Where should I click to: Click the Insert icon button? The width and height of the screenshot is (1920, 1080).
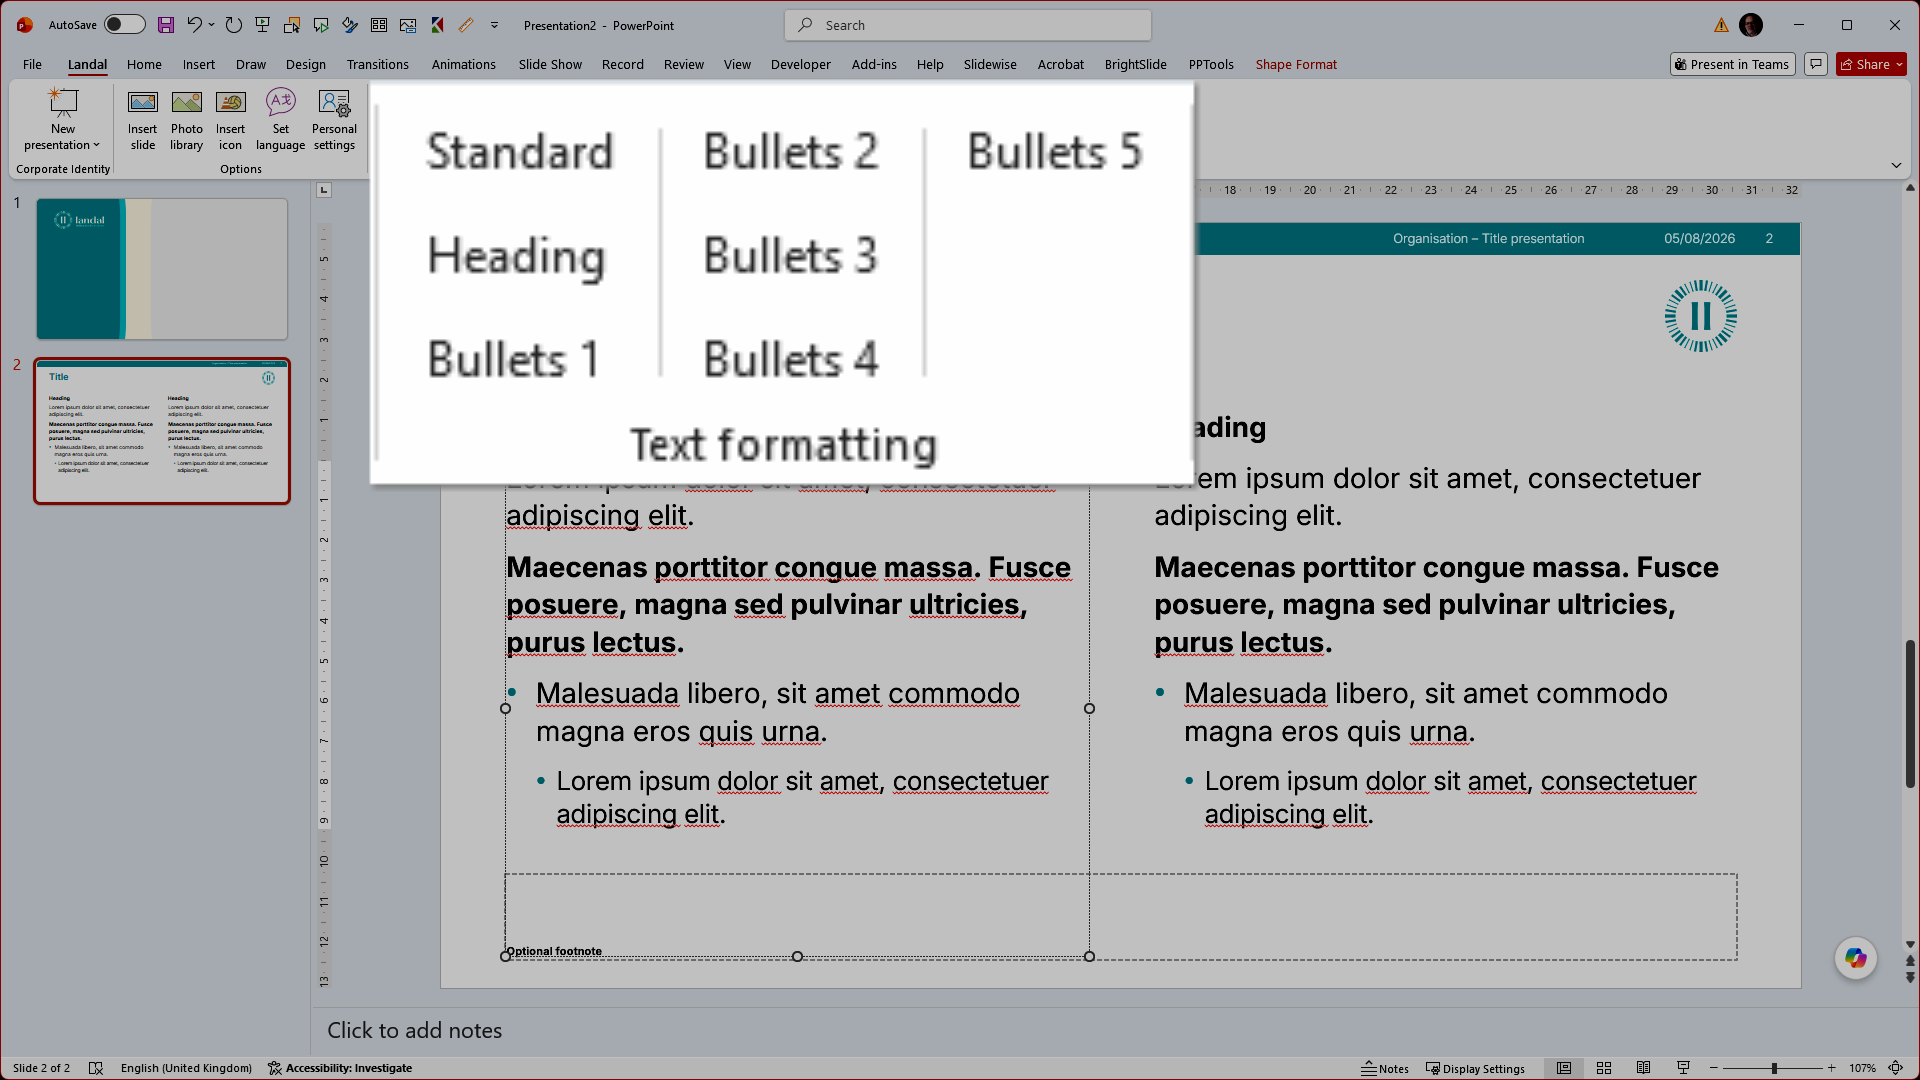click(231, 120)
